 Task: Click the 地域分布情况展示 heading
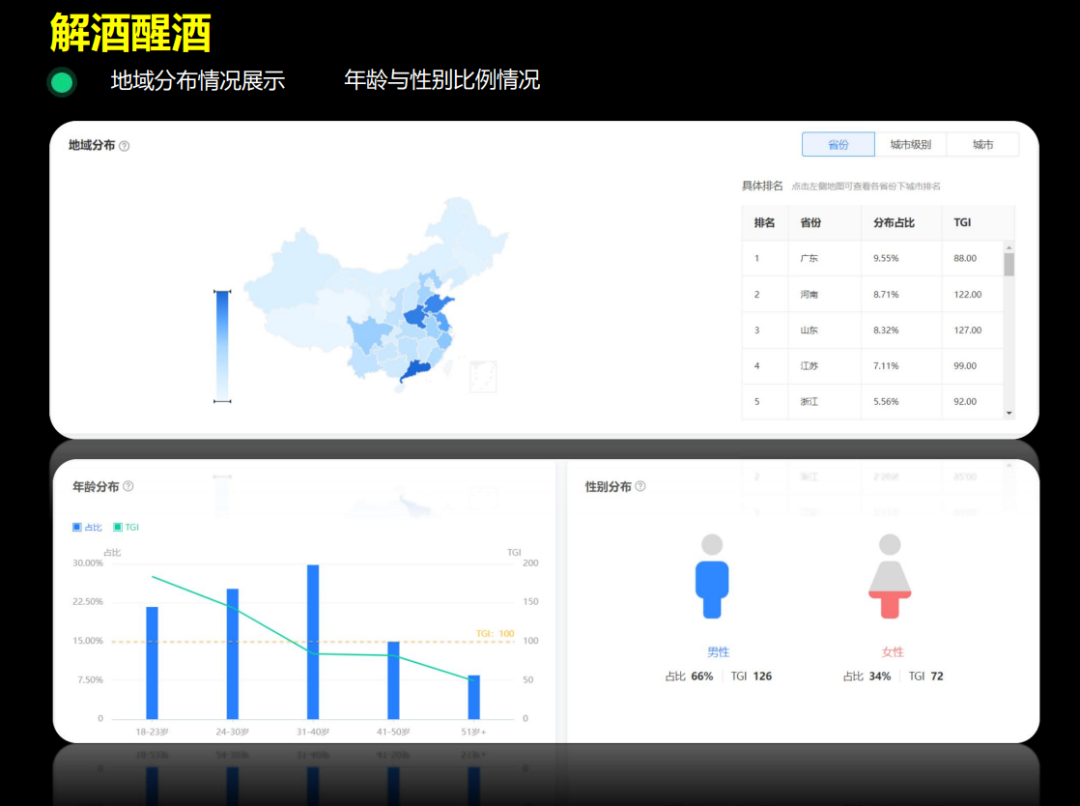point(198,81)
